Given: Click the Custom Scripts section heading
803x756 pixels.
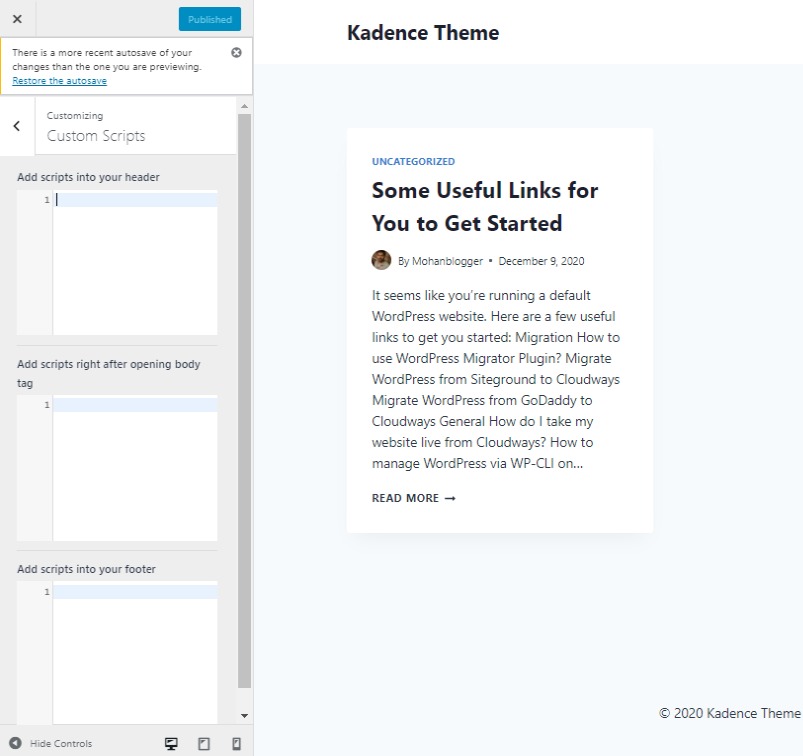Looking at the screenshot, I should (96, 136).
